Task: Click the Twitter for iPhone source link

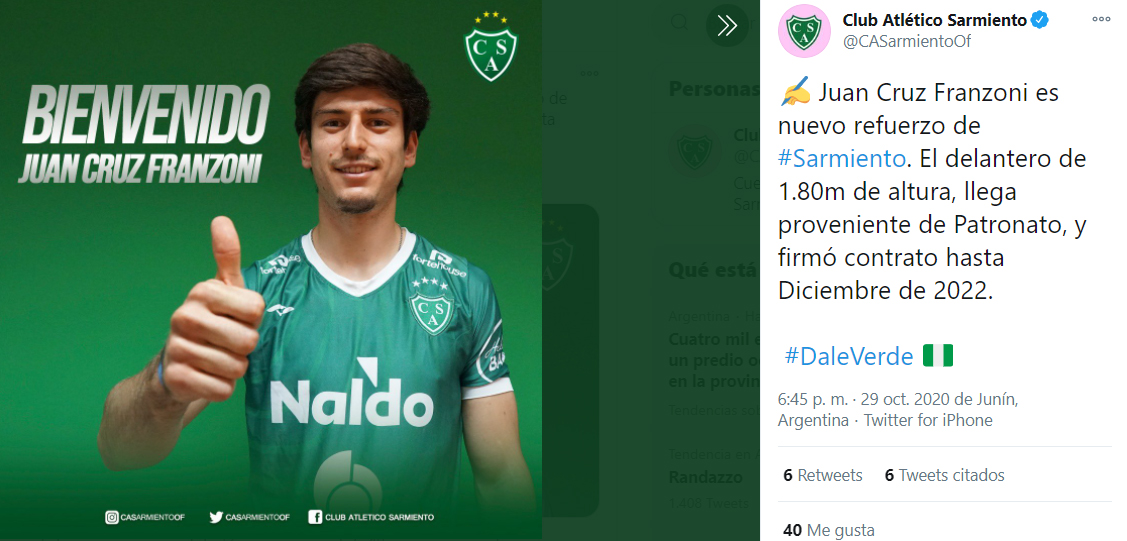Action: click(928, 420)
